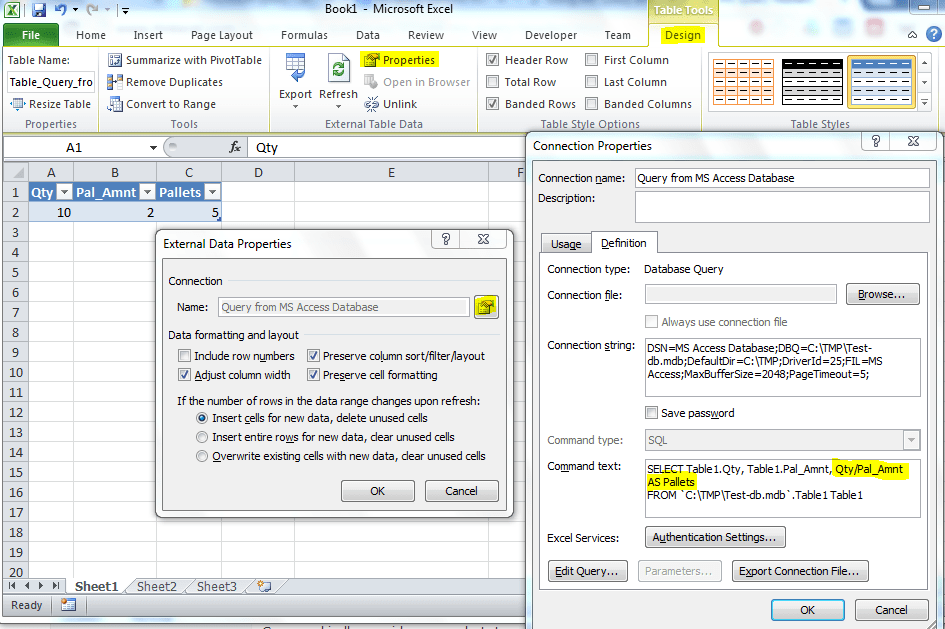The image size is (945, 629).
Task: Click the Excel application icon
Action: (12, 10)
